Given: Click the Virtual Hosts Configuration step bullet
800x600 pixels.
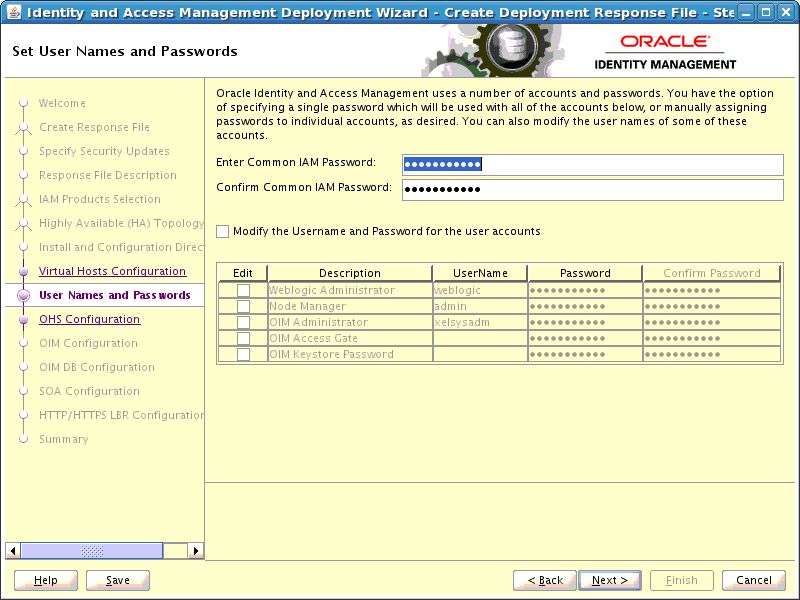Looking at the screenshot, I should pyautogui.click(x=23, y=271).
